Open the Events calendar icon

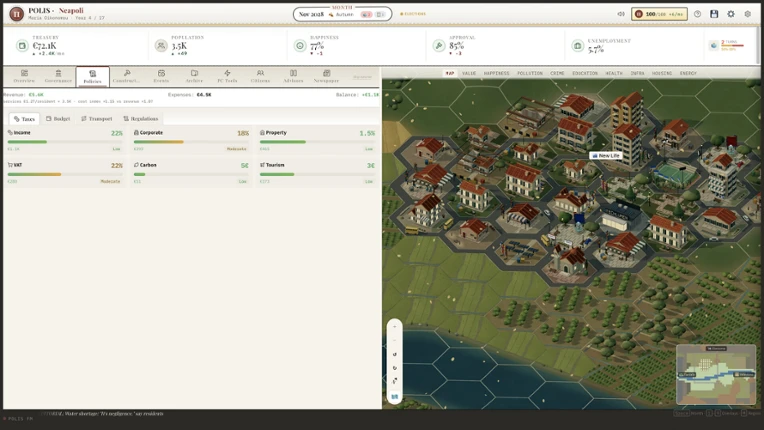[161, 73]
